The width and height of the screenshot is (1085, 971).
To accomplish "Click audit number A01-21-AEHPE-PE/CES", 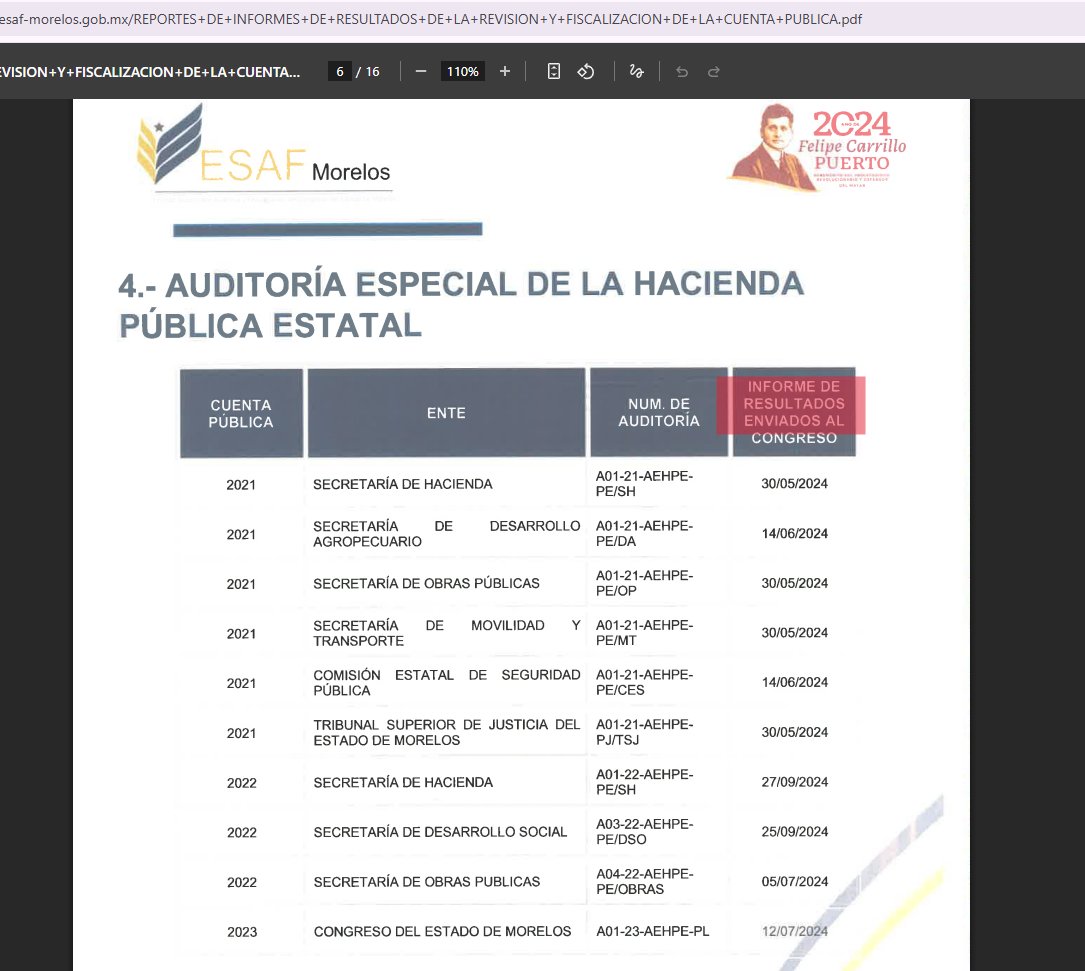I will click(x=644, y=682).
